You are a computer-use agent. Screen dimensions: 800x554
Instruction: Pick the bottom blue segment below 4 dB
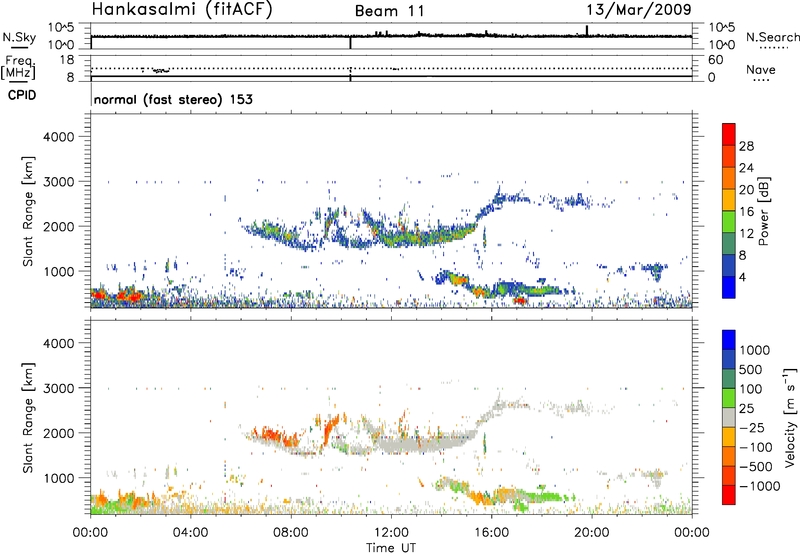[x=729, y=287]
